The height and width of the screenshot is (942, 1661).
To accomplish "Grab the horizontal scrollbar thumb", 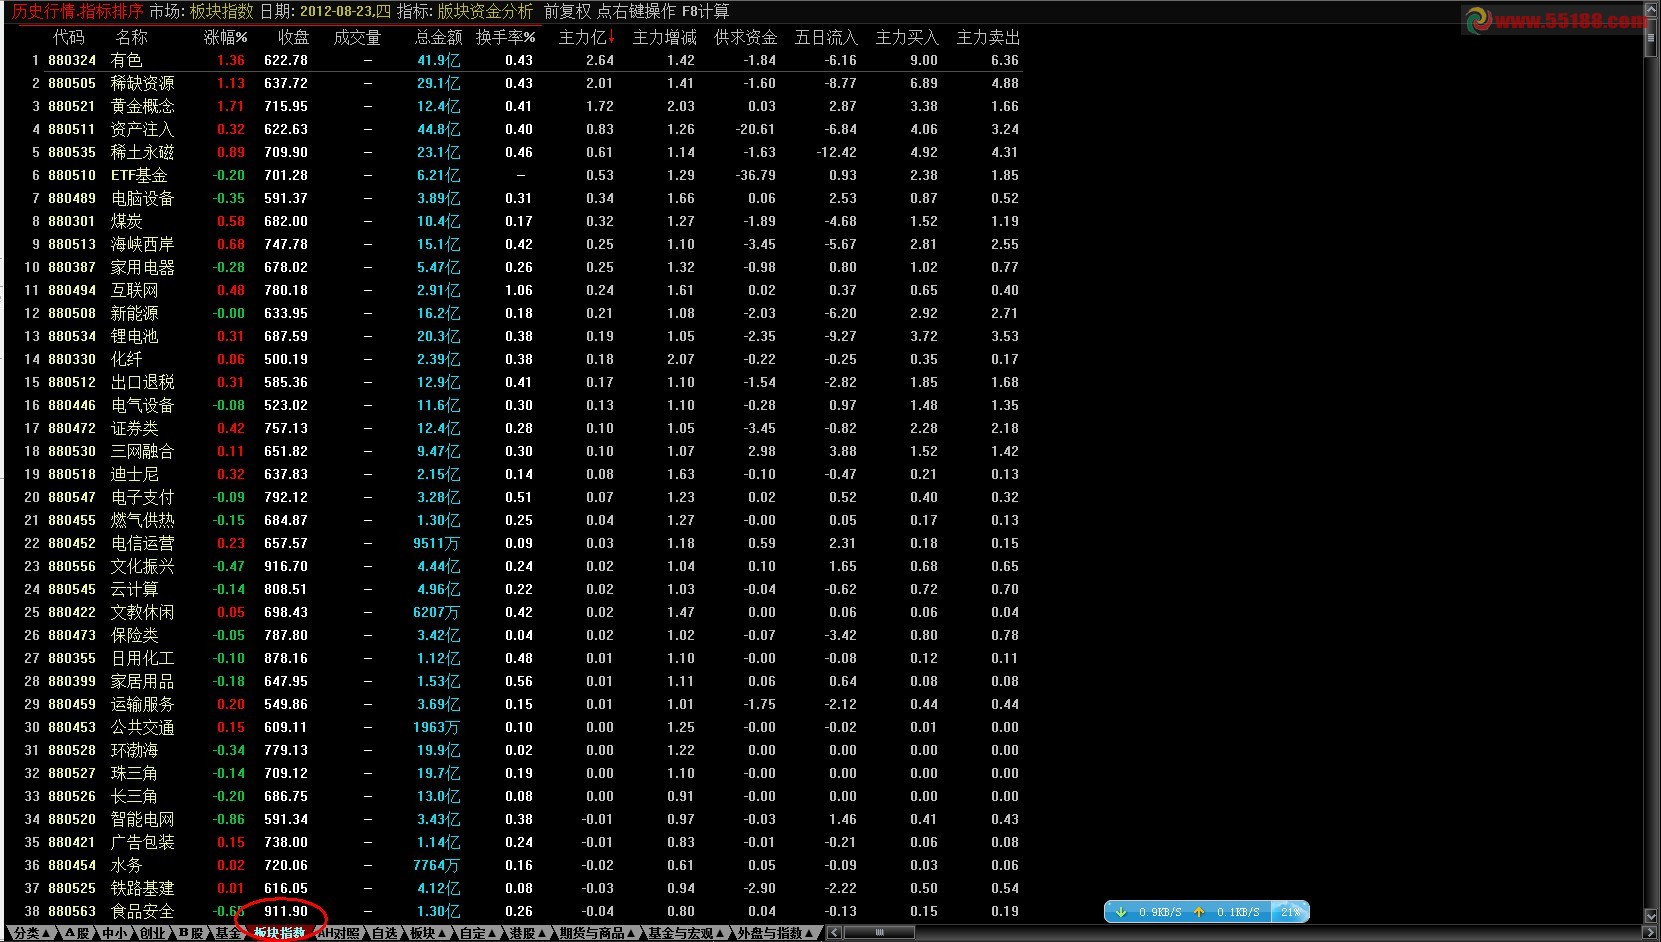I will tap(879, 933).
